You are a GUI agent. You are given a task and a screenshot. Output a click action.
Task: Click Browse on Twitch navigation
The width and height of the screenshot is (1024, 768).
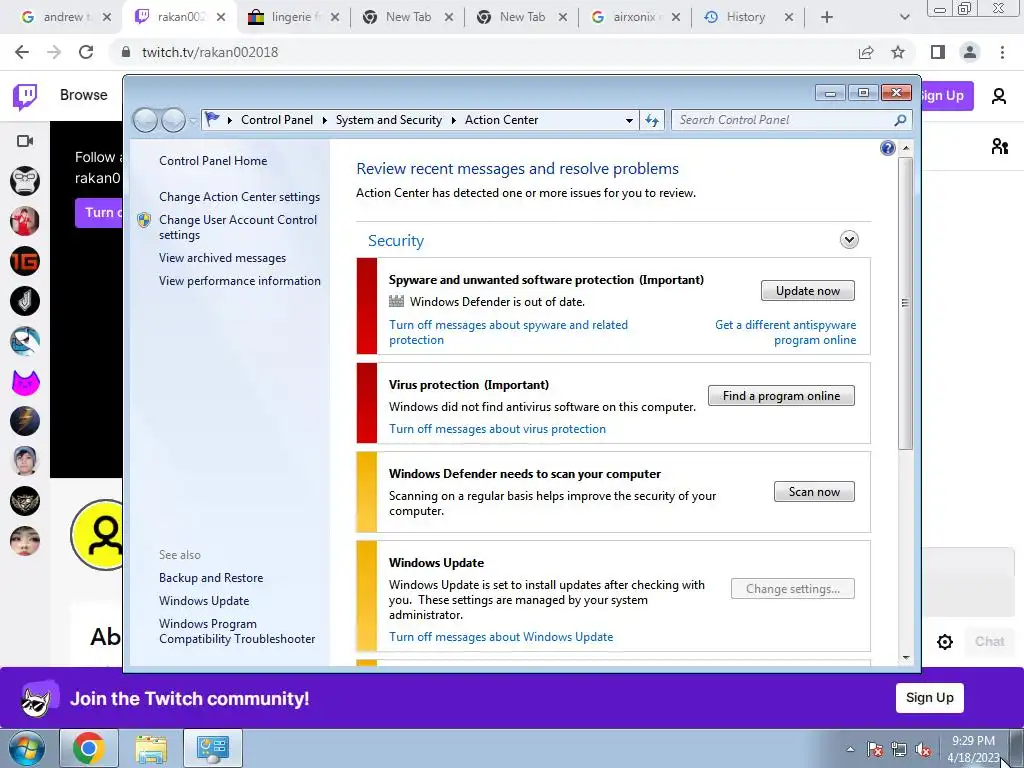point(84,95)
